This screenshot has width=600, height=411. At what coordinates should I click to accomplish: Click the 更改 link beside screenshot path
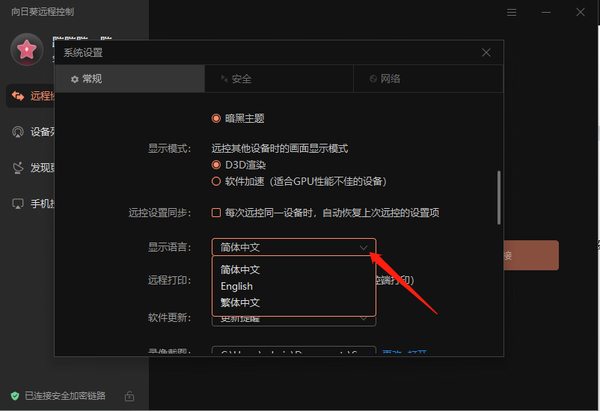(391, 352)
